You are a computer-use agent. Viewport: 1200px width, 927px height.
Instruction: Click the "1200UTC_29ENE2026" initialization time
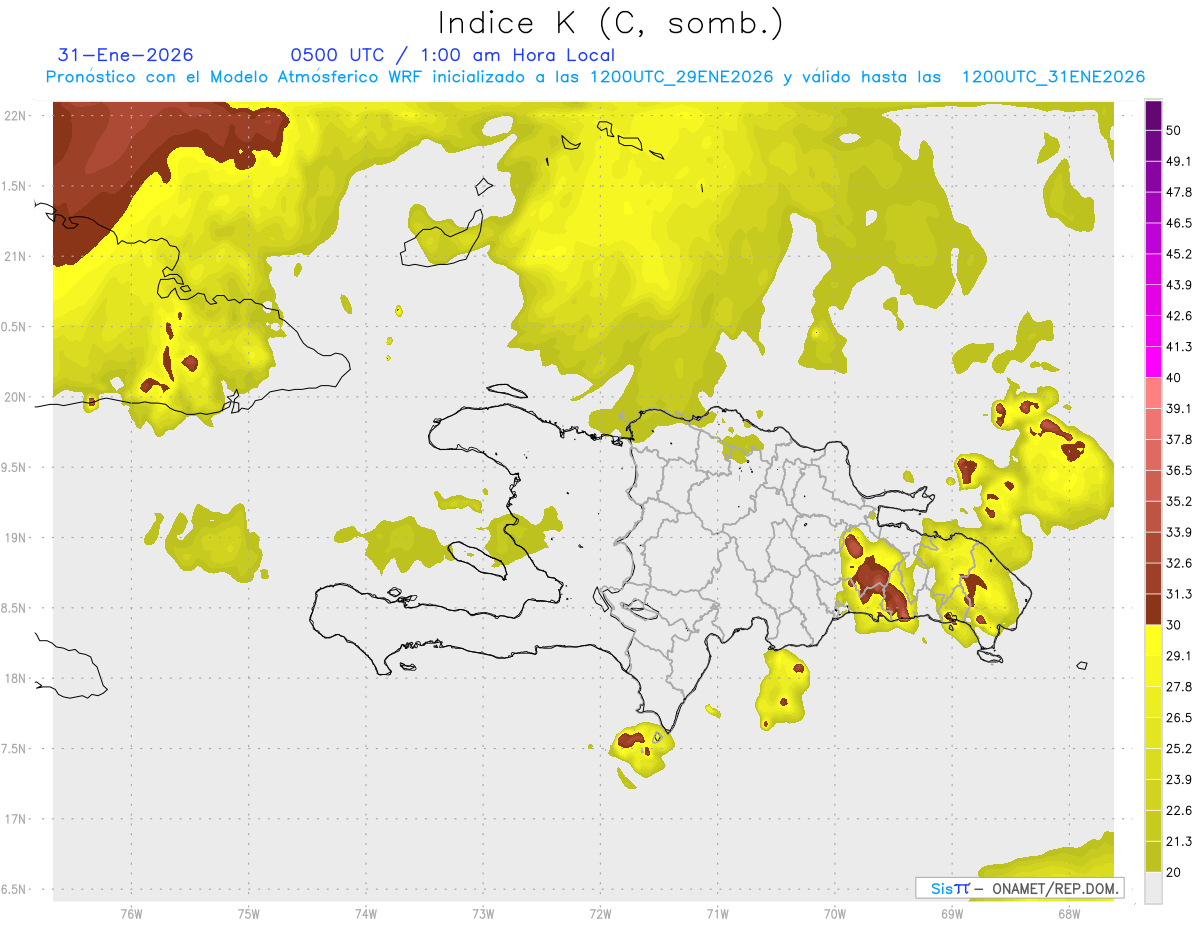tap(682, 77)
